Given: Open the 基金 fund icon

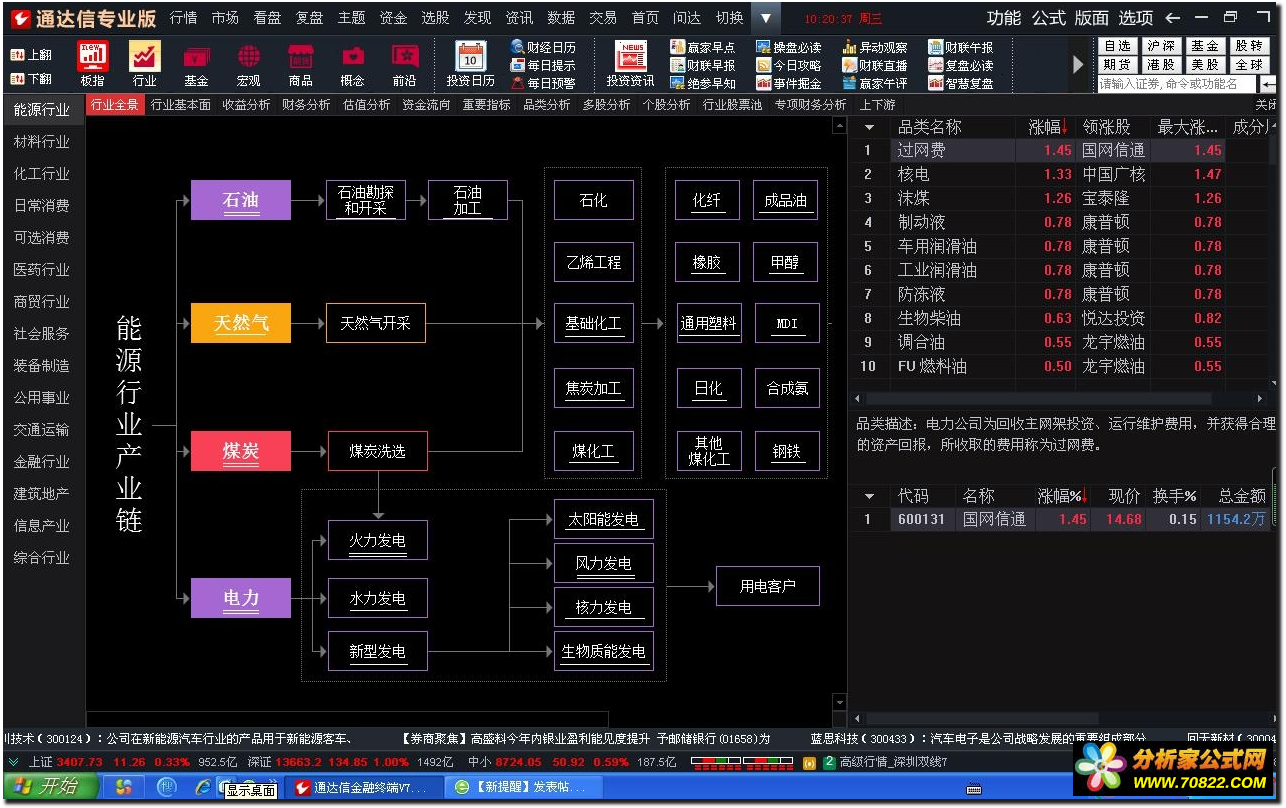Looking at the screenshot, I should click(196, 63).
